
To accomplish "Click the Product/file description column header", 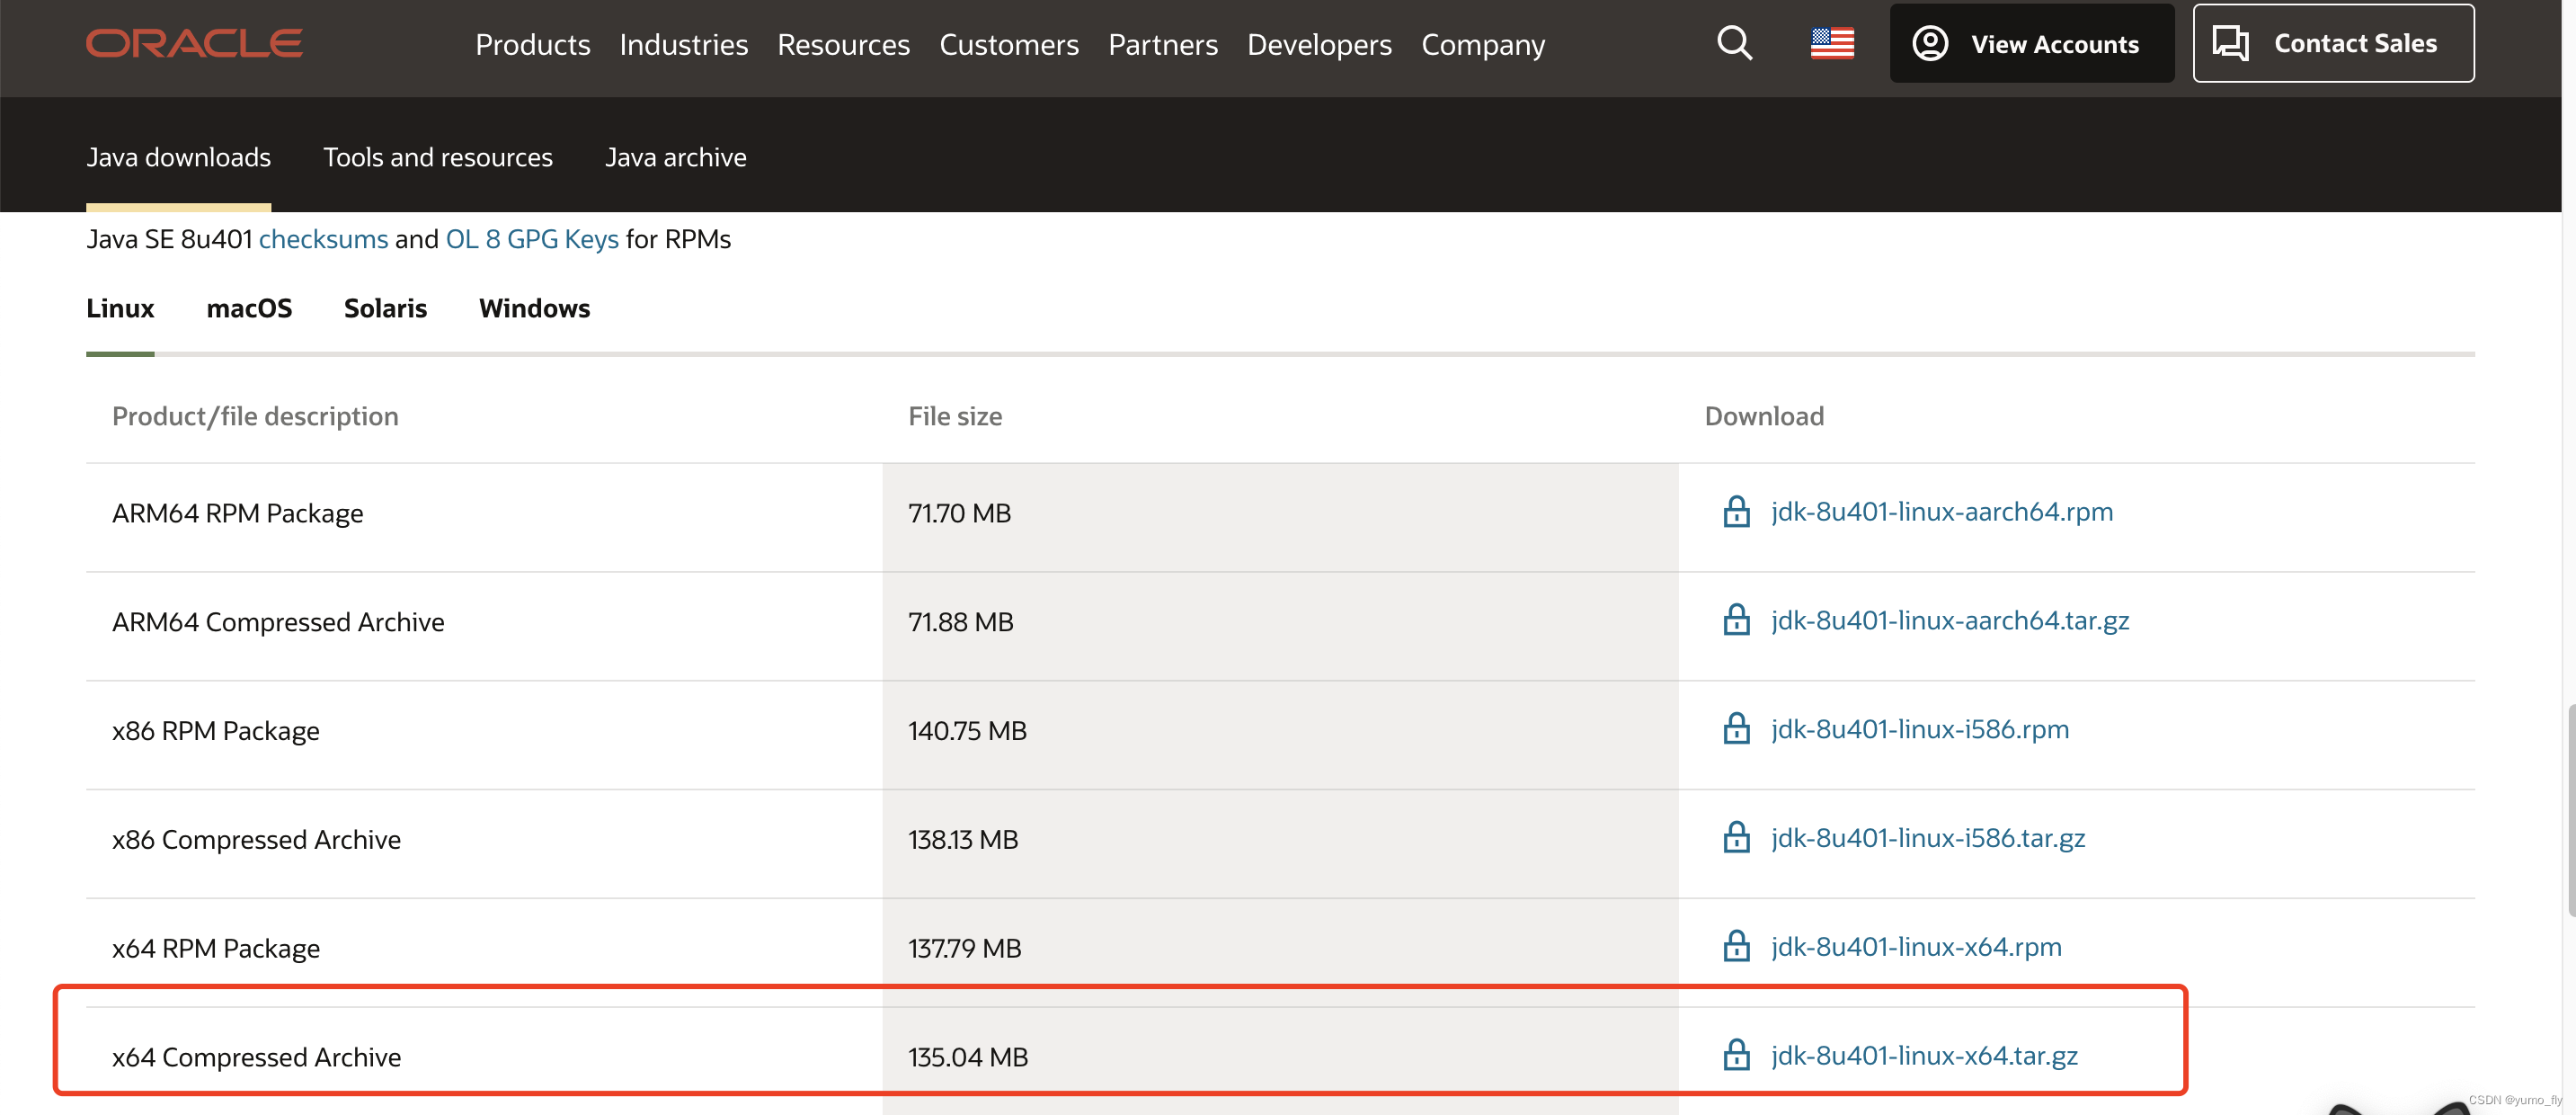I will (255, 416).
